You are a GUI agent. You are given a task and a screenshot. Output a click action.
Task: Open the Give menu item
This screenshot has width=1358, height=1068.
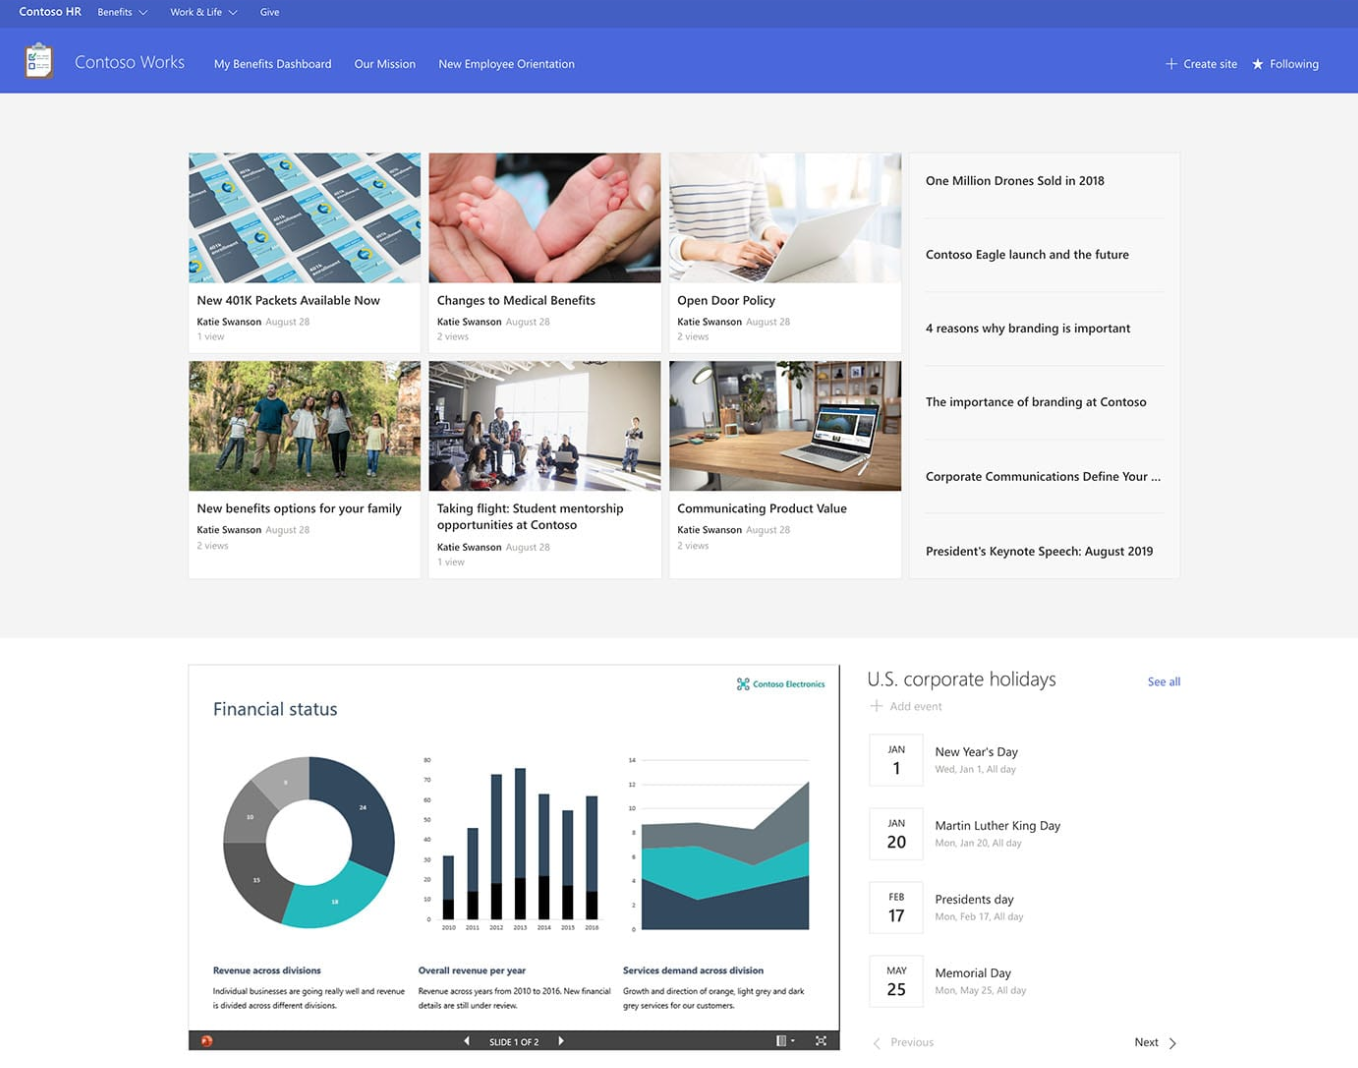click(x=270, y=12)
